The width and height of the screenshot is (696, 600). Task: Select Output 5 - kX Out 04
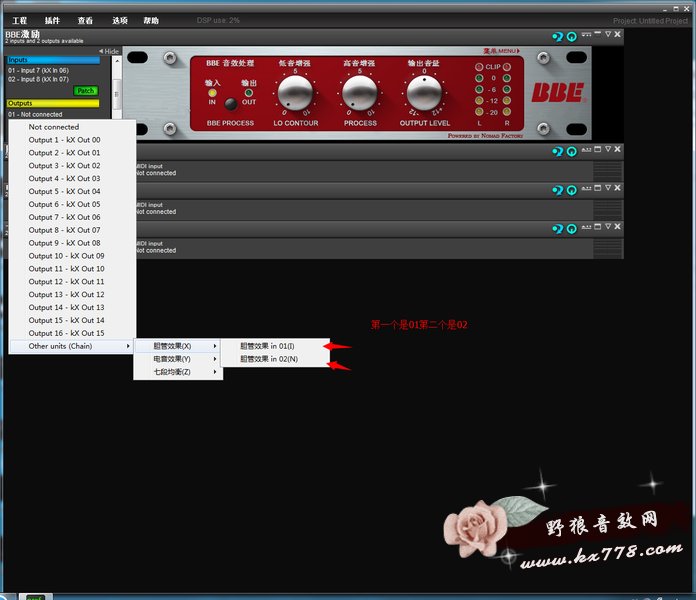pos(72,191)
